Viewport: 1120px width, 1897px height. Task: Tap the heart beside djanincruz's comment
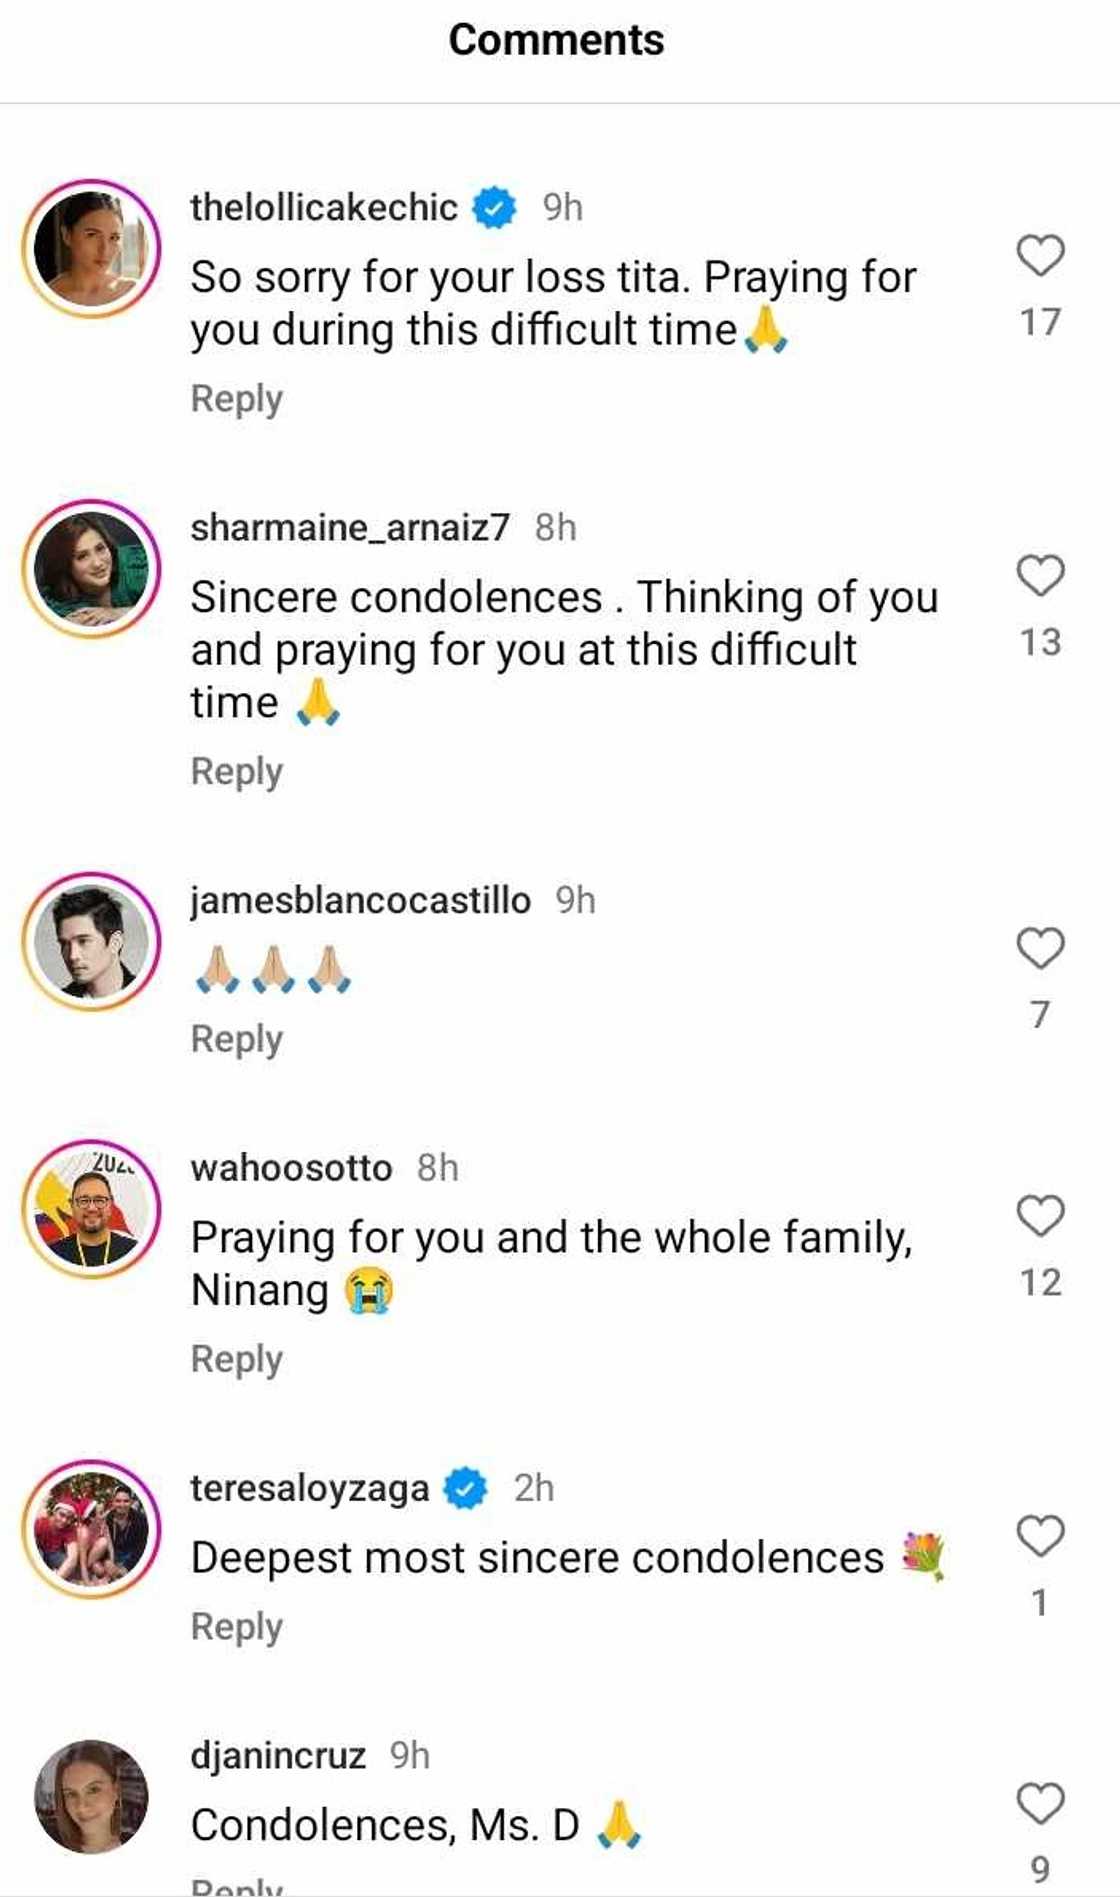point(1040,1803)
